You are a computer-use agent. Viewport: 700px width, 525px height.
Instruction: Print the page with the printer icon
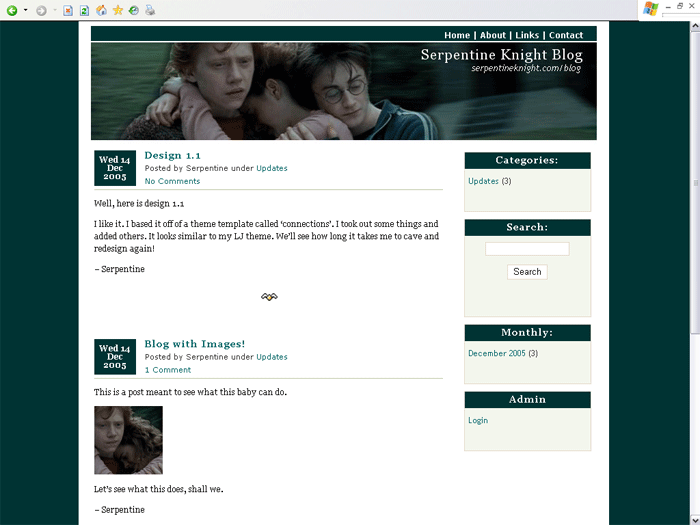coord(150,10)
